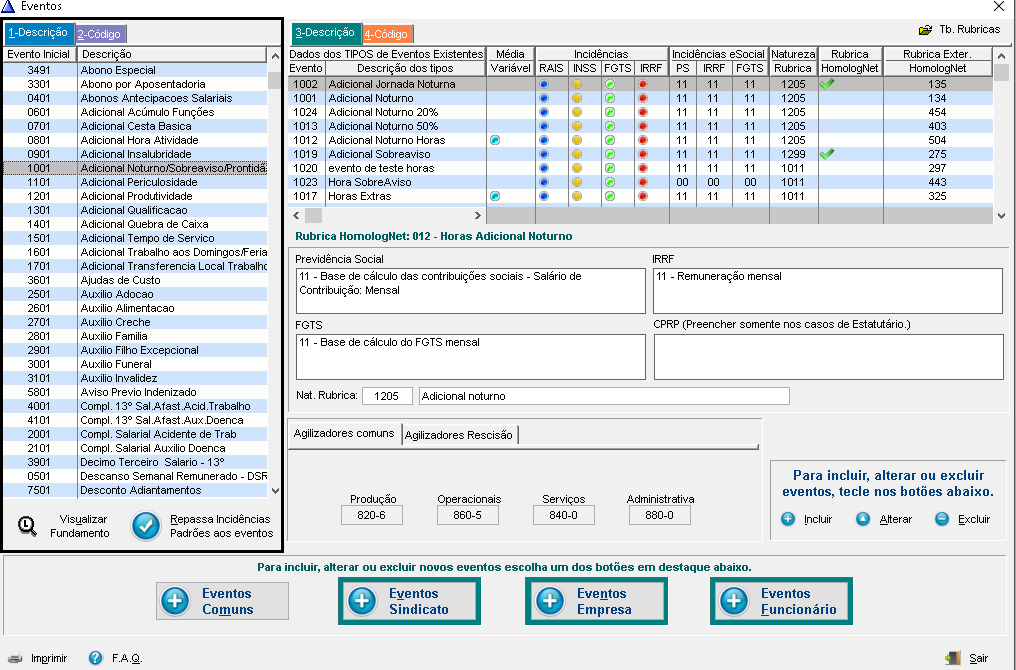Toggle HomologNet checkmark on Adicional Sobreaviso row
1016x670 pixels.
[x=827, y=154]
